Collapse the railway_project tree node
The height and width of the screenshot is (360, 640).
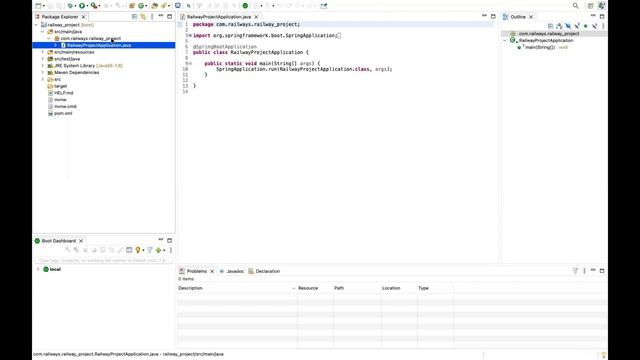36,25
